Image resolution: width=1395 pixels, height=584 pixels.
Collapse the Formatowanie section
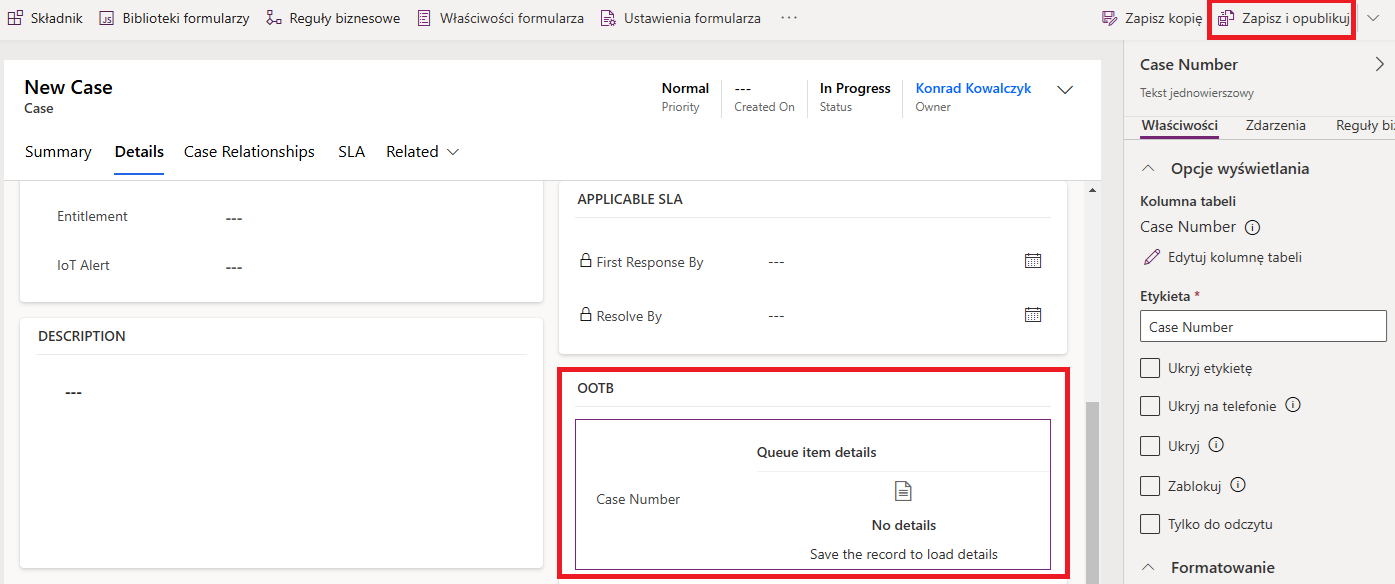(1149, 567)
